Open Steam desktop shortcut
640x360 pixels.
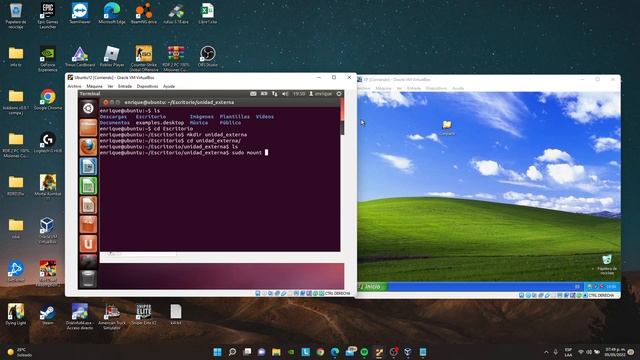pyautogui.click(x=48, y=315)
